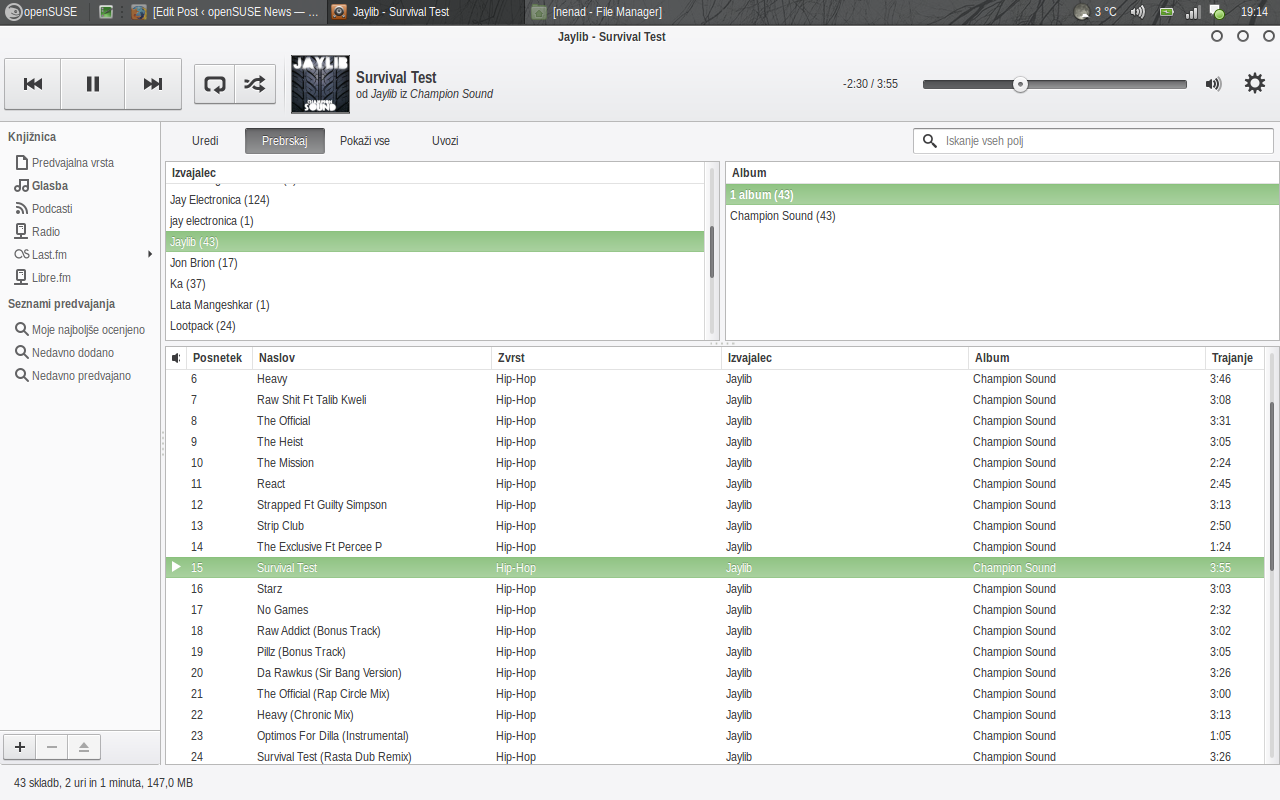Skip to the previous track

tap(33, 84)
